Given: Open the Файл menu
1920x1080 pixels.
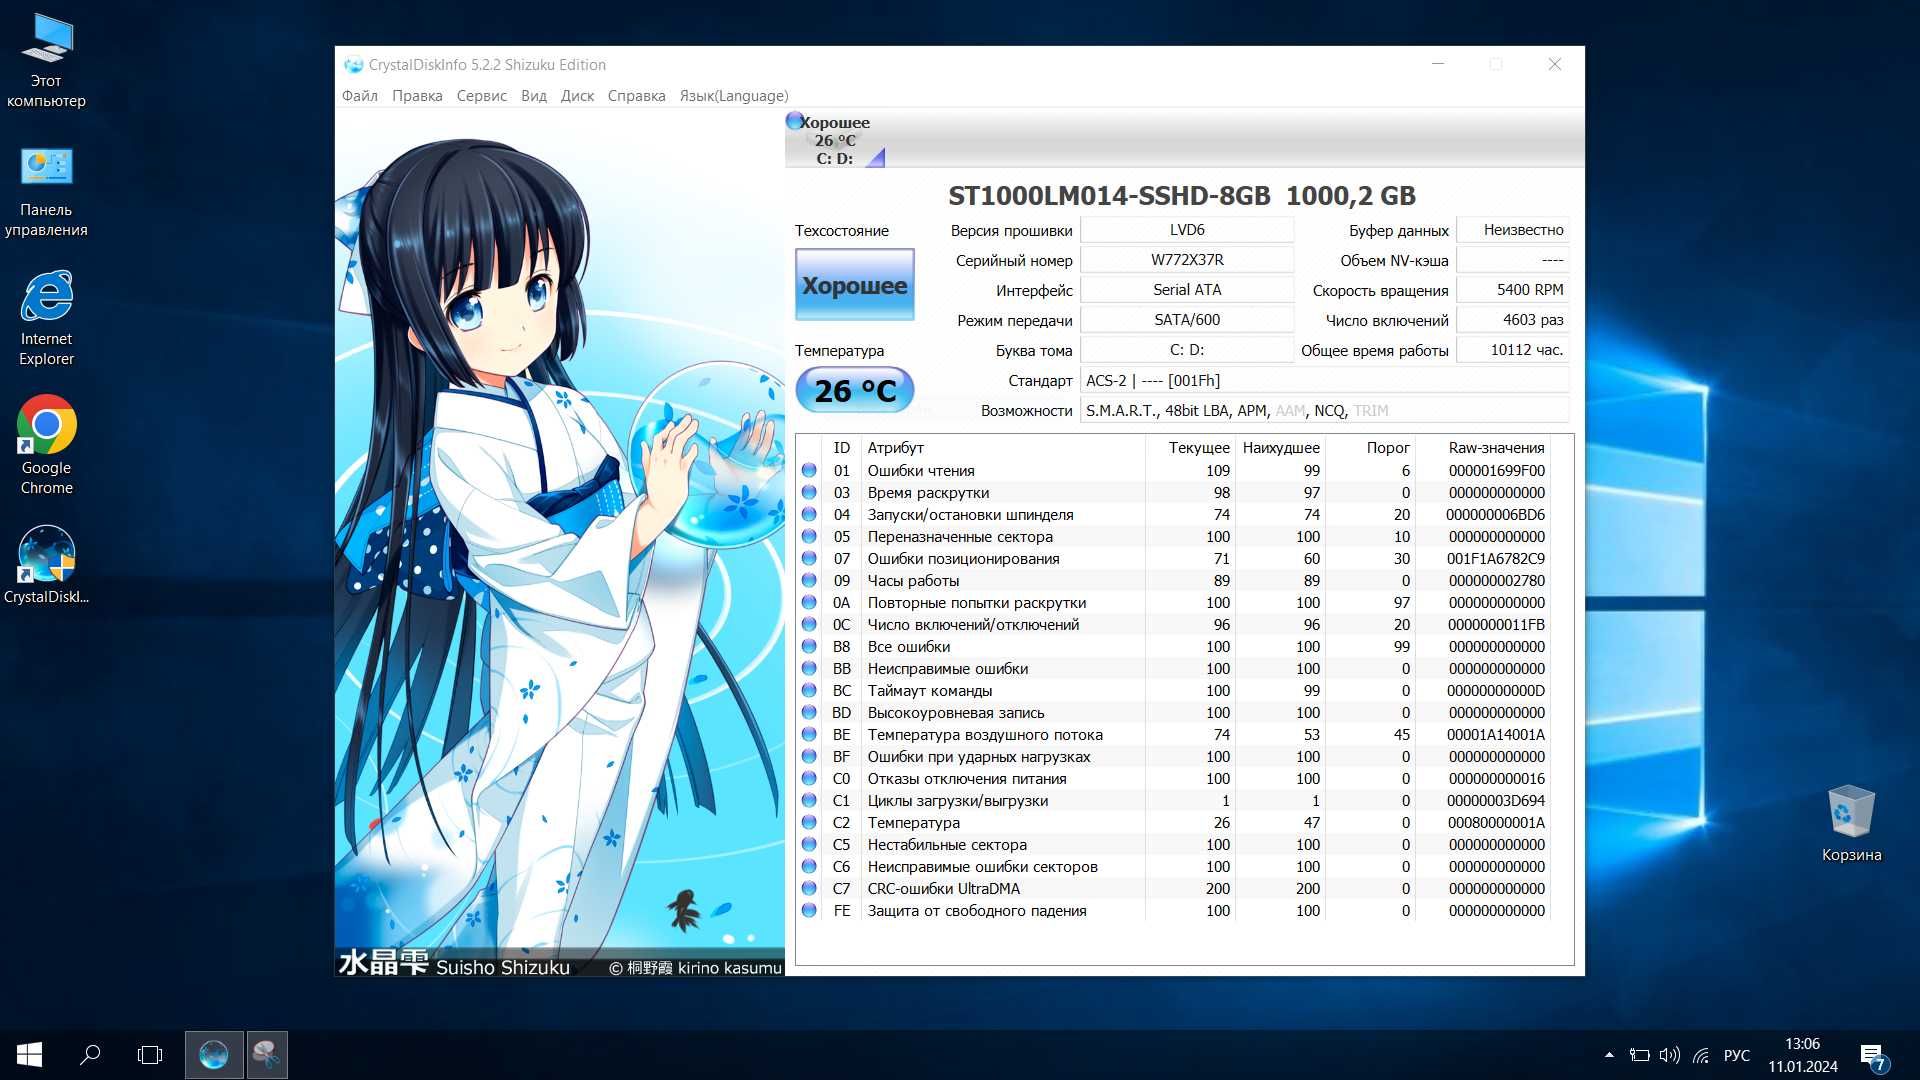Looking at the screenshot, I should 360,96.
